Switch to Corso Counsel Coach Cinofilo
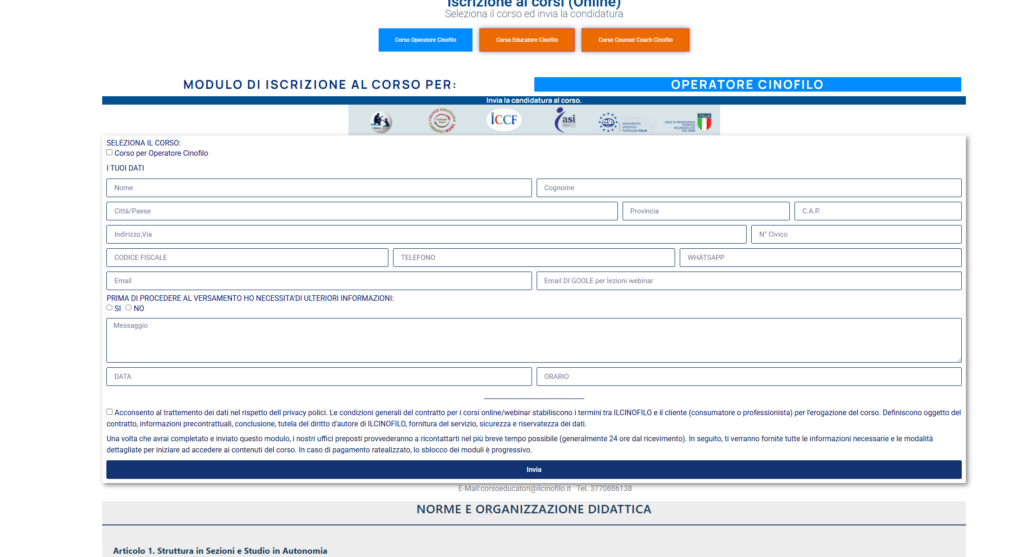The width and height of the screenshot is (1024, 557). pos(635,40)
